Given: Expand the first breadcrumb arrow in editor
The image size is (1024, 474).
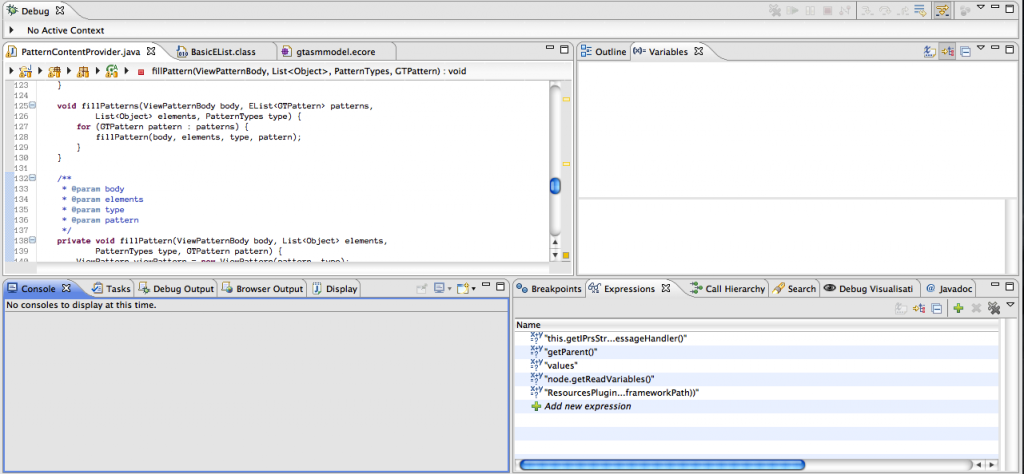Looking at the screenshot, I should tap(12, 71).
